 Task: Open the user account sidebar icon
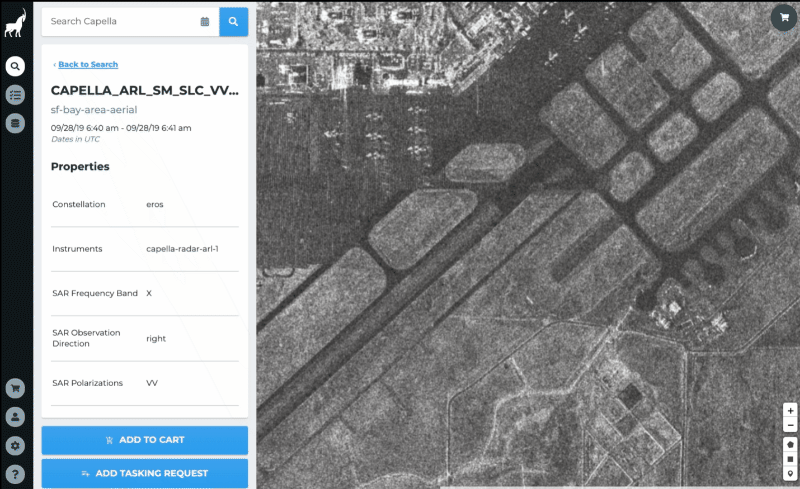15,417
